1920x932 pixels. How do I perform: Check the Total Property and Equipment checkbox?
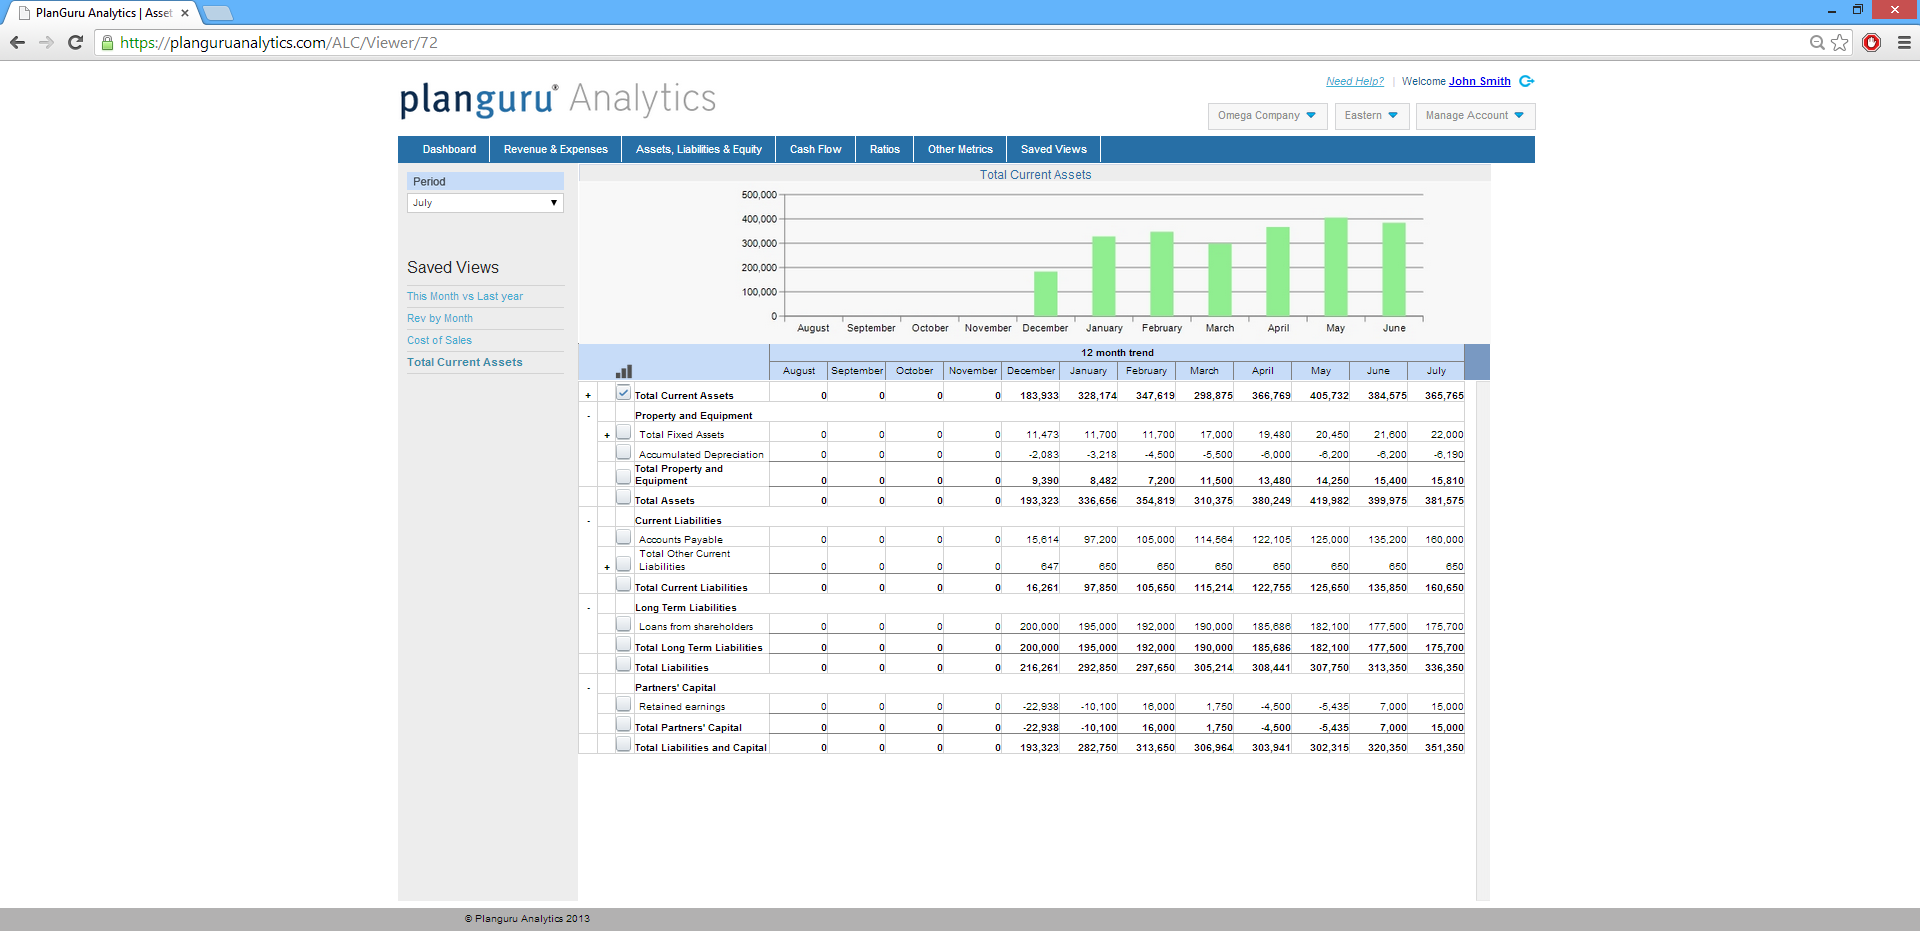click(x=624, y=477)
